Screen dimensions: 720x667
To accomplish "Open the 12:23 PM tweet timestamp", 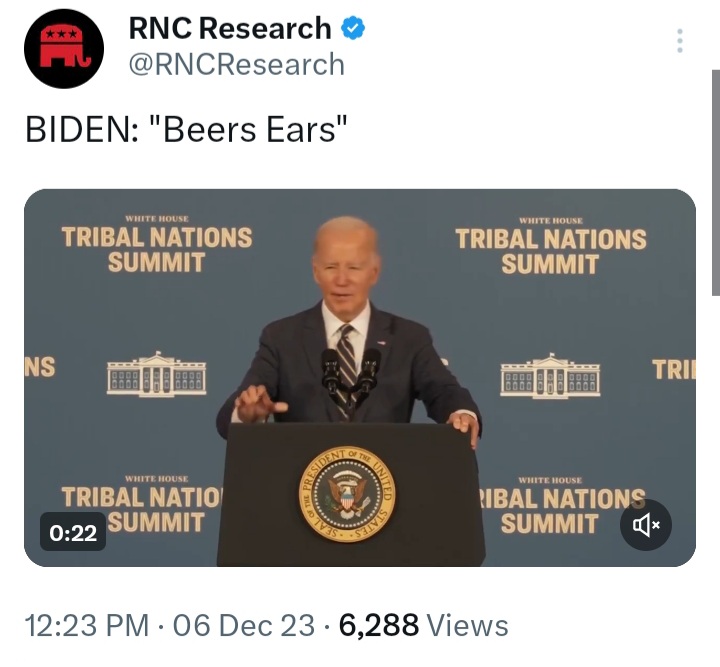I will click(87, 625).
